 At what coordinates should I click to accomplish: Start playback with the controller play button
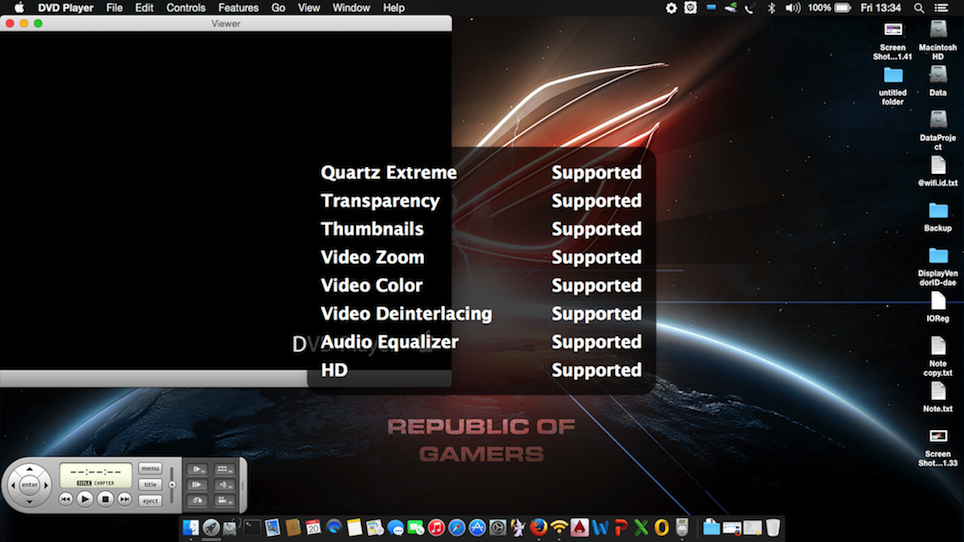tap(85, 499)
